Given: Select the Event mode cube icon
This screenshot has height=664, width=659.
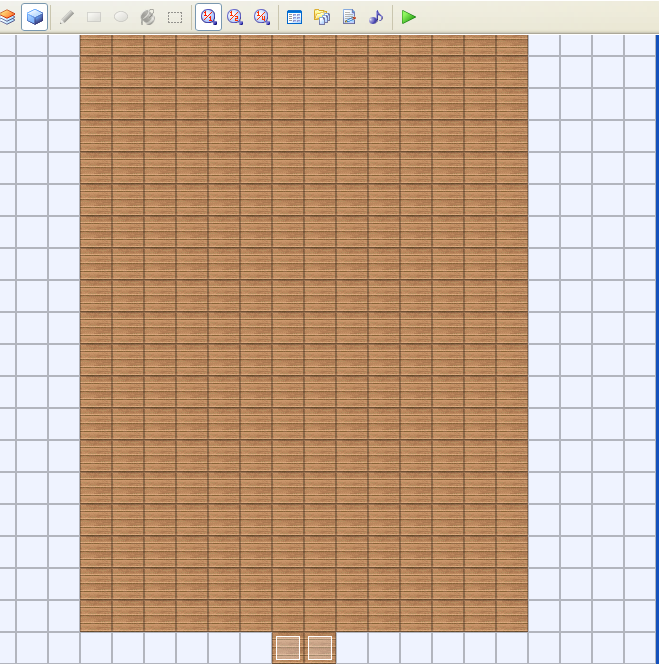Looking at the screenshot, I should pyautogui.click(x=34, y=17).
